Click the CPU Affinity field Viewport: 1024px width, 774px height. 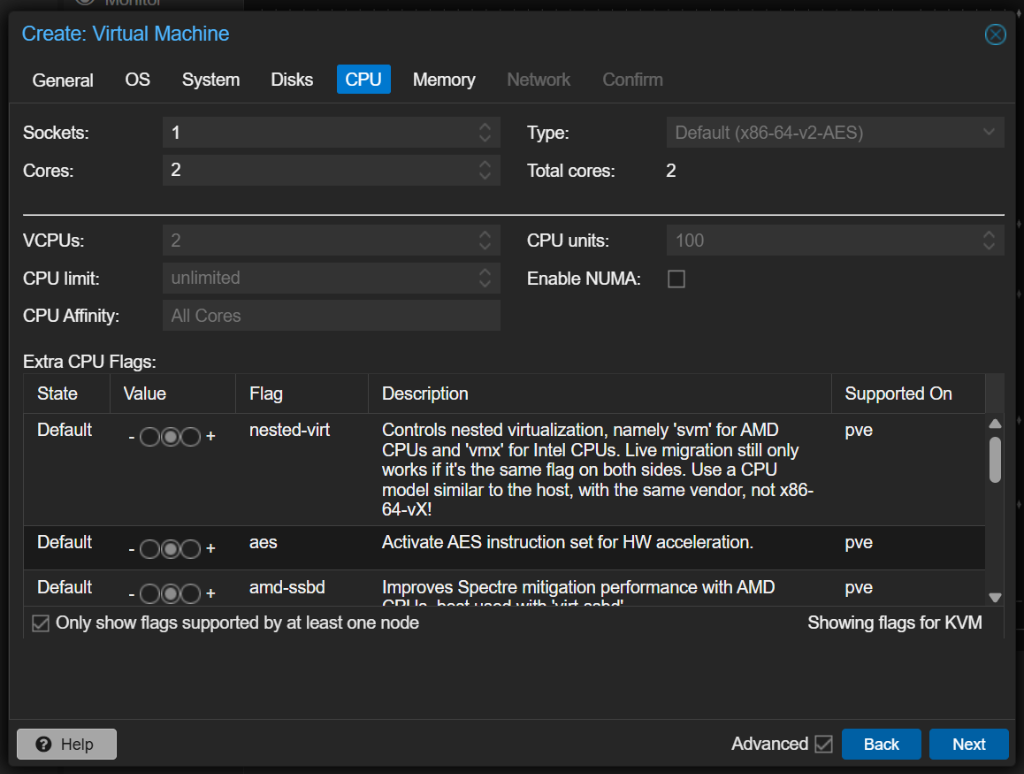(331, 315)
